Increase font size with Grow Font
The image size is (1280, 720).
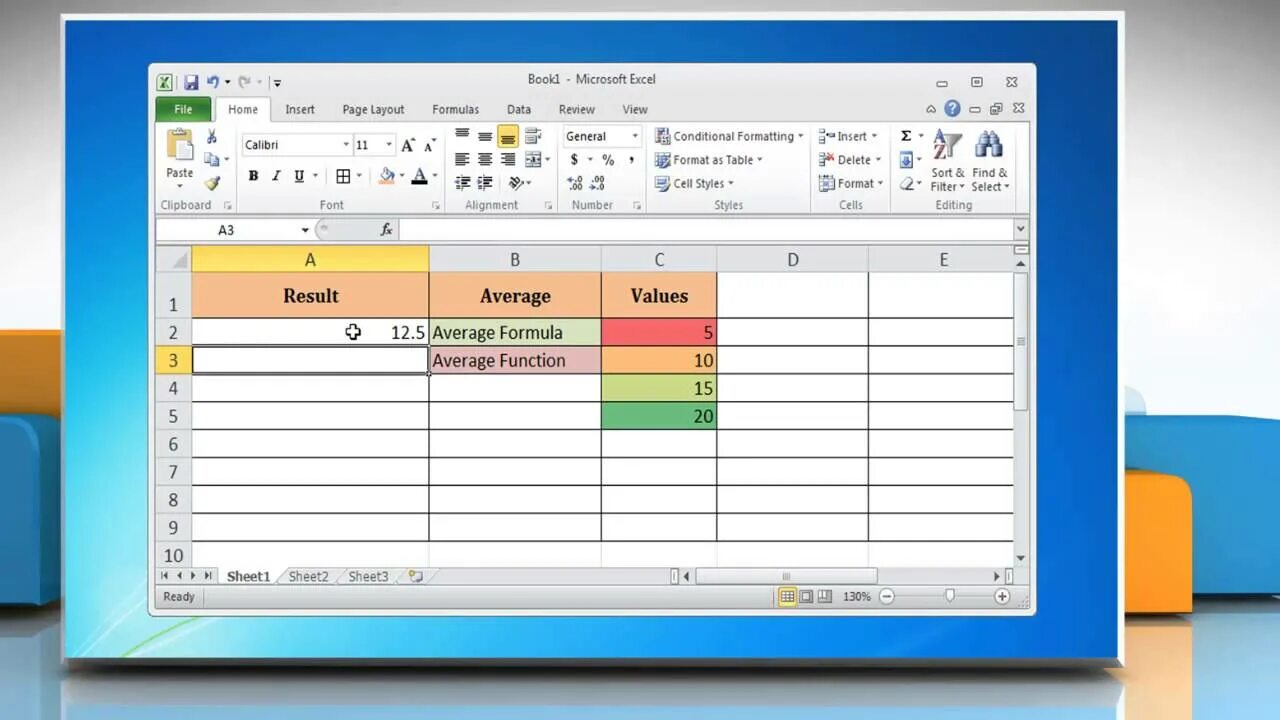pos(408,145)
